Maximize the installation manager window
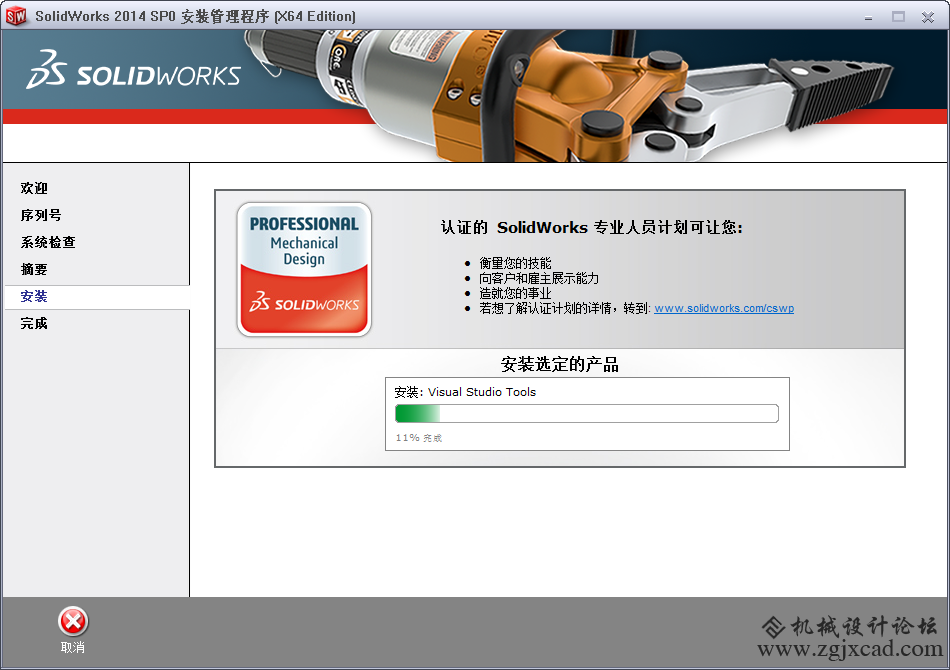This screenshot has height=670, width=950. (899, 17)
